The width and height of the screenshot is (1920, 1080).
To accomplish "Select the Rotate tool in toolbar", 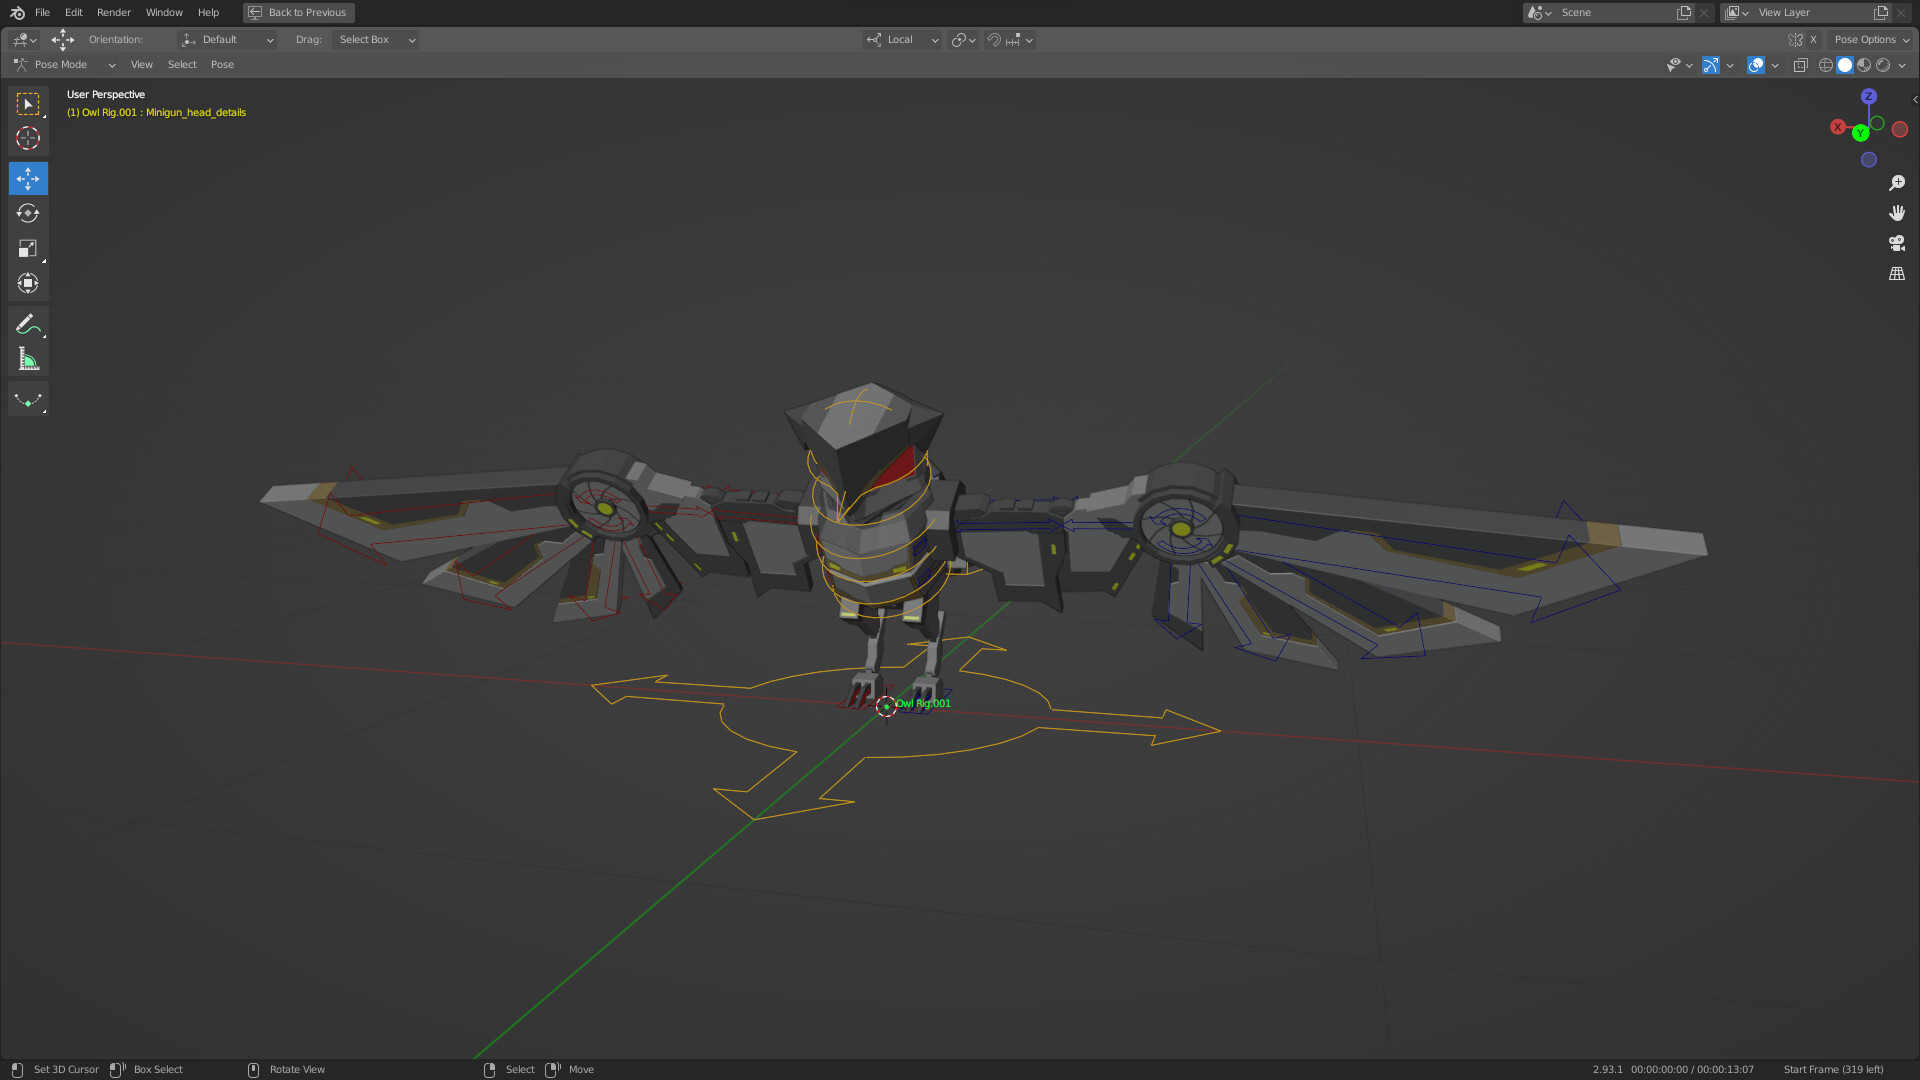I will tap(28, 213).
